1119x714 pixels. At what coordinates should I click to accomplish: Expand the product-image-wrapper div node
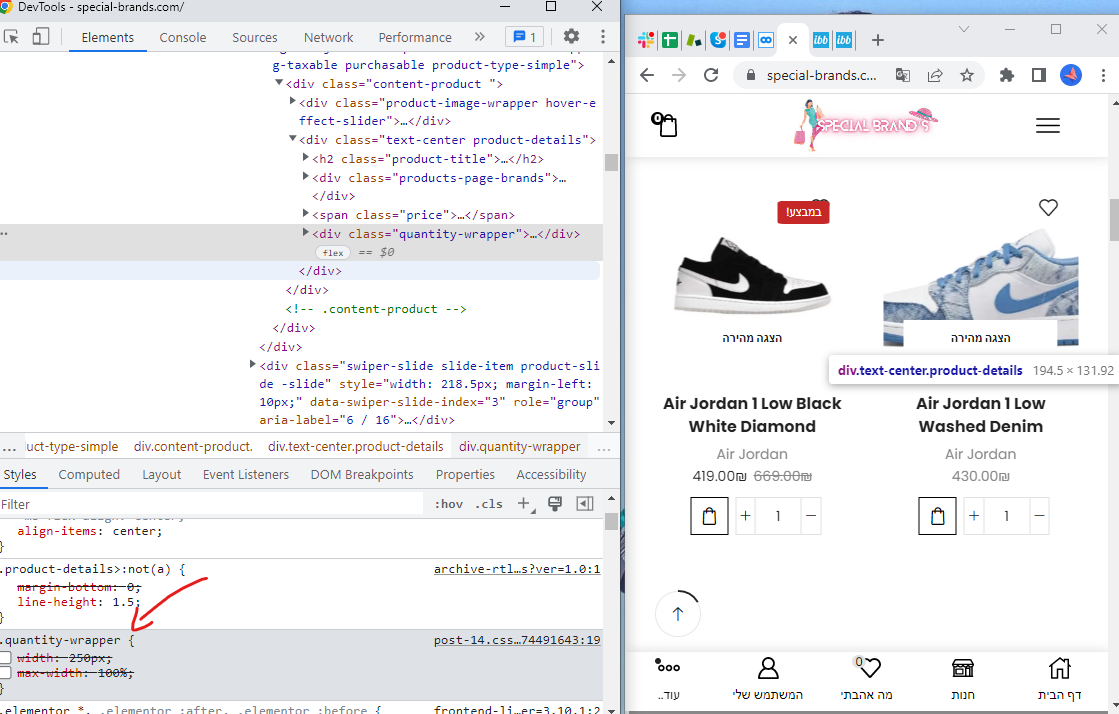(292, 101)
